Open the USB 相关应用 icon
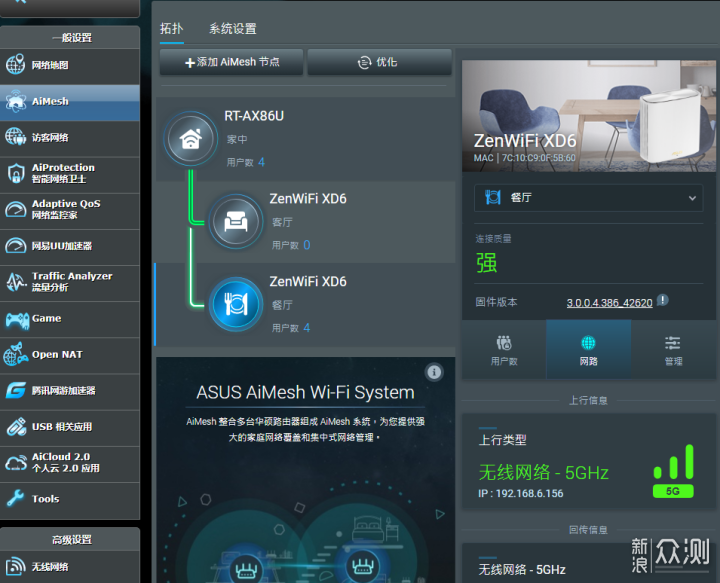Viewport: 720px width, 583px height. click(16, 427)
